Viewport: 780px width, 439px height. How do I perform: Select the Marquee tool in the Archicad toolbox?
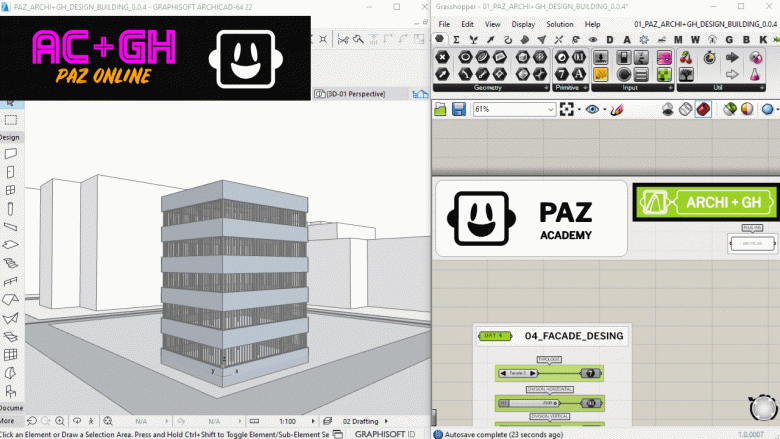[x=10, y=120]
